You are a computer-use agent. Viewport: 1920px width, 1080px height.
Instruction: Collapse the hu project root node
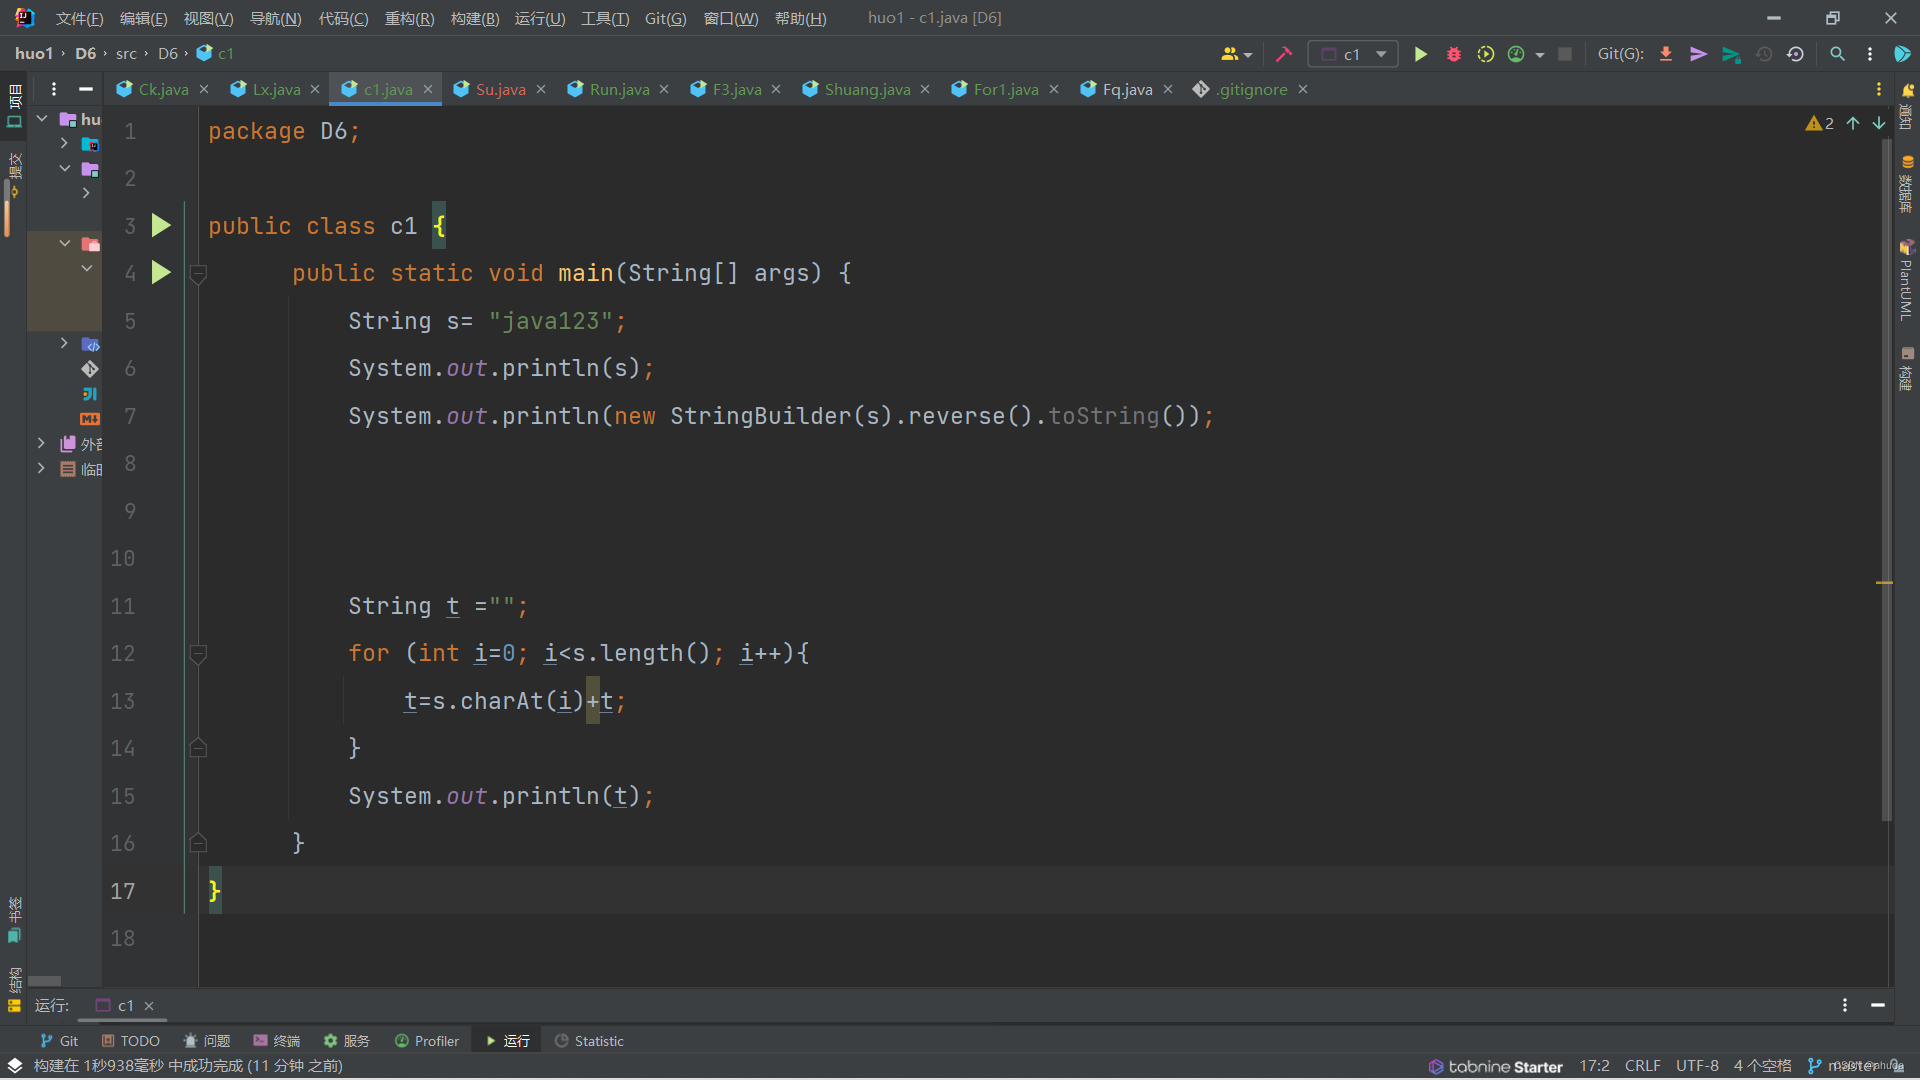[x=42, y=119]
